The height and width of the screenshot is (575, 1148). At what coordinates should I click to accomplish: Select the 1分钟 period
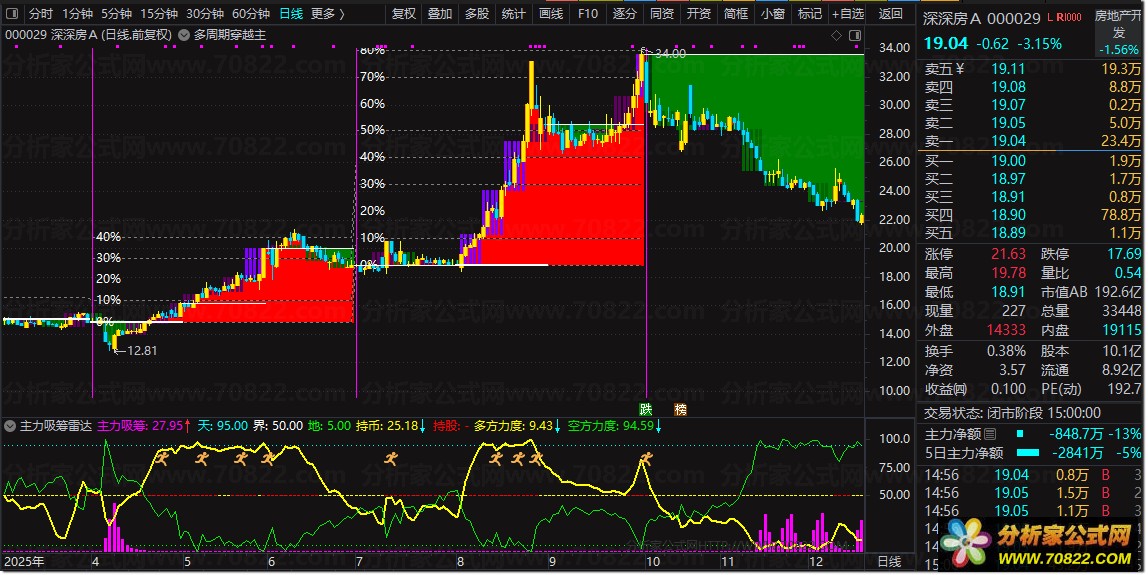(77, 13)
